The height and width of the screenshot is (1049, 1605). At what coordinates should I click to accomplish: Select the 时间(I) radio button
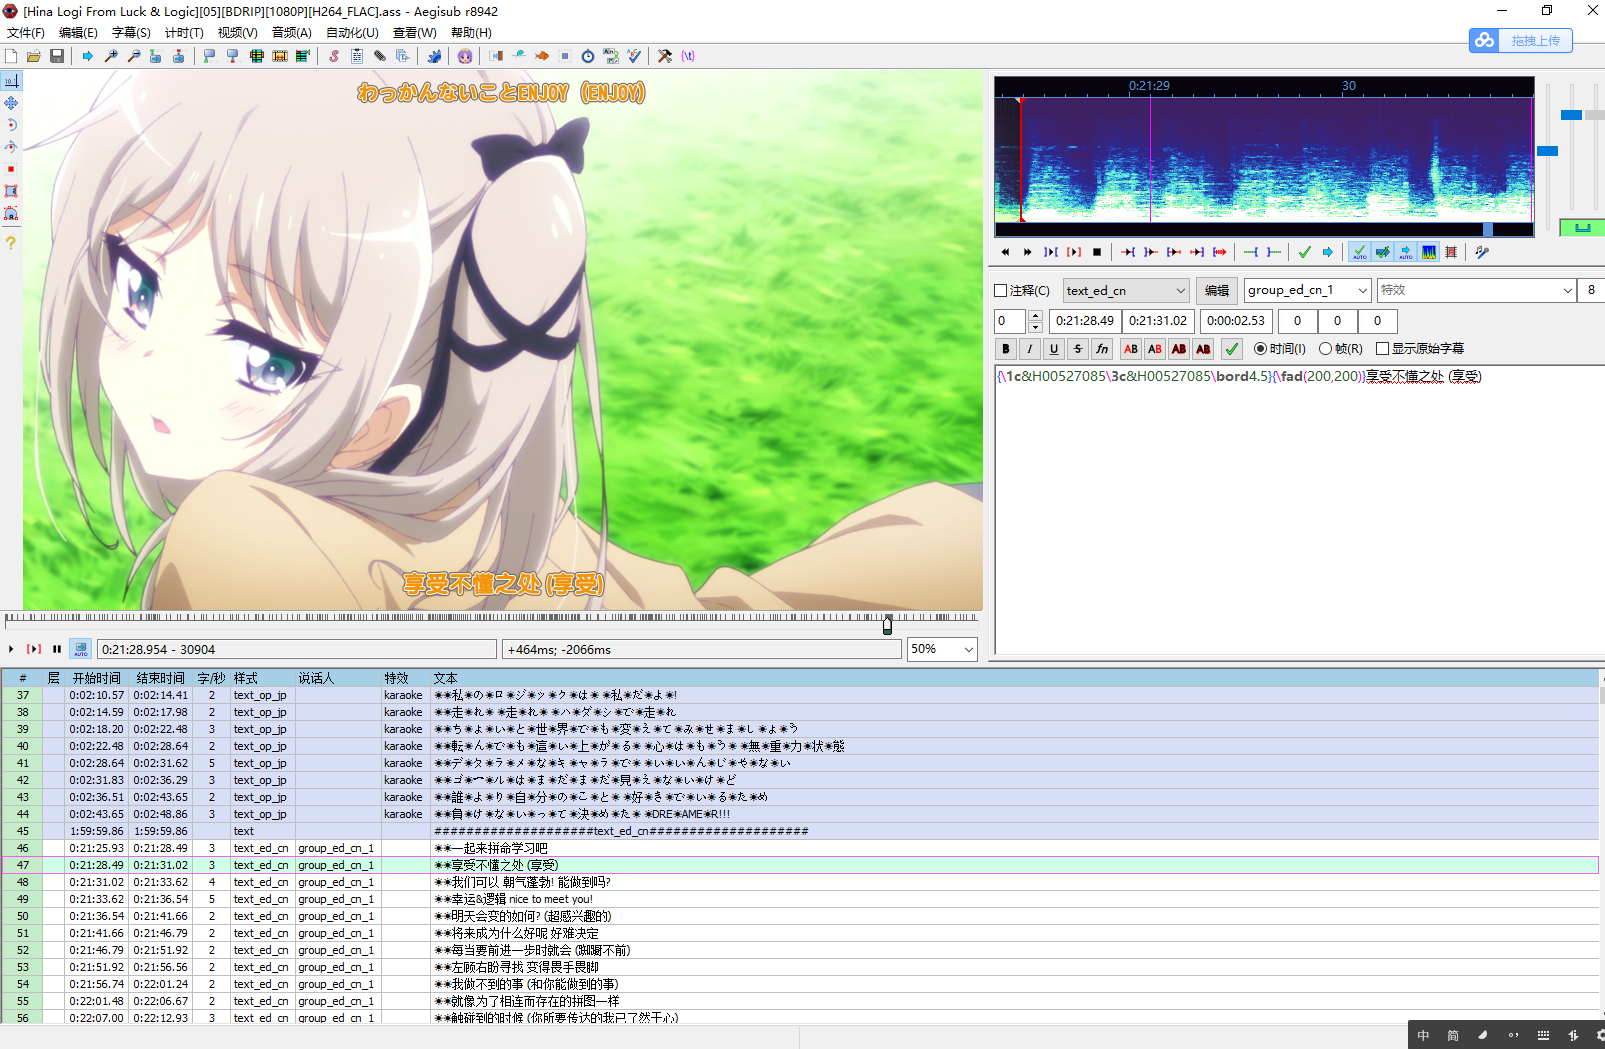pos(1260,349)
